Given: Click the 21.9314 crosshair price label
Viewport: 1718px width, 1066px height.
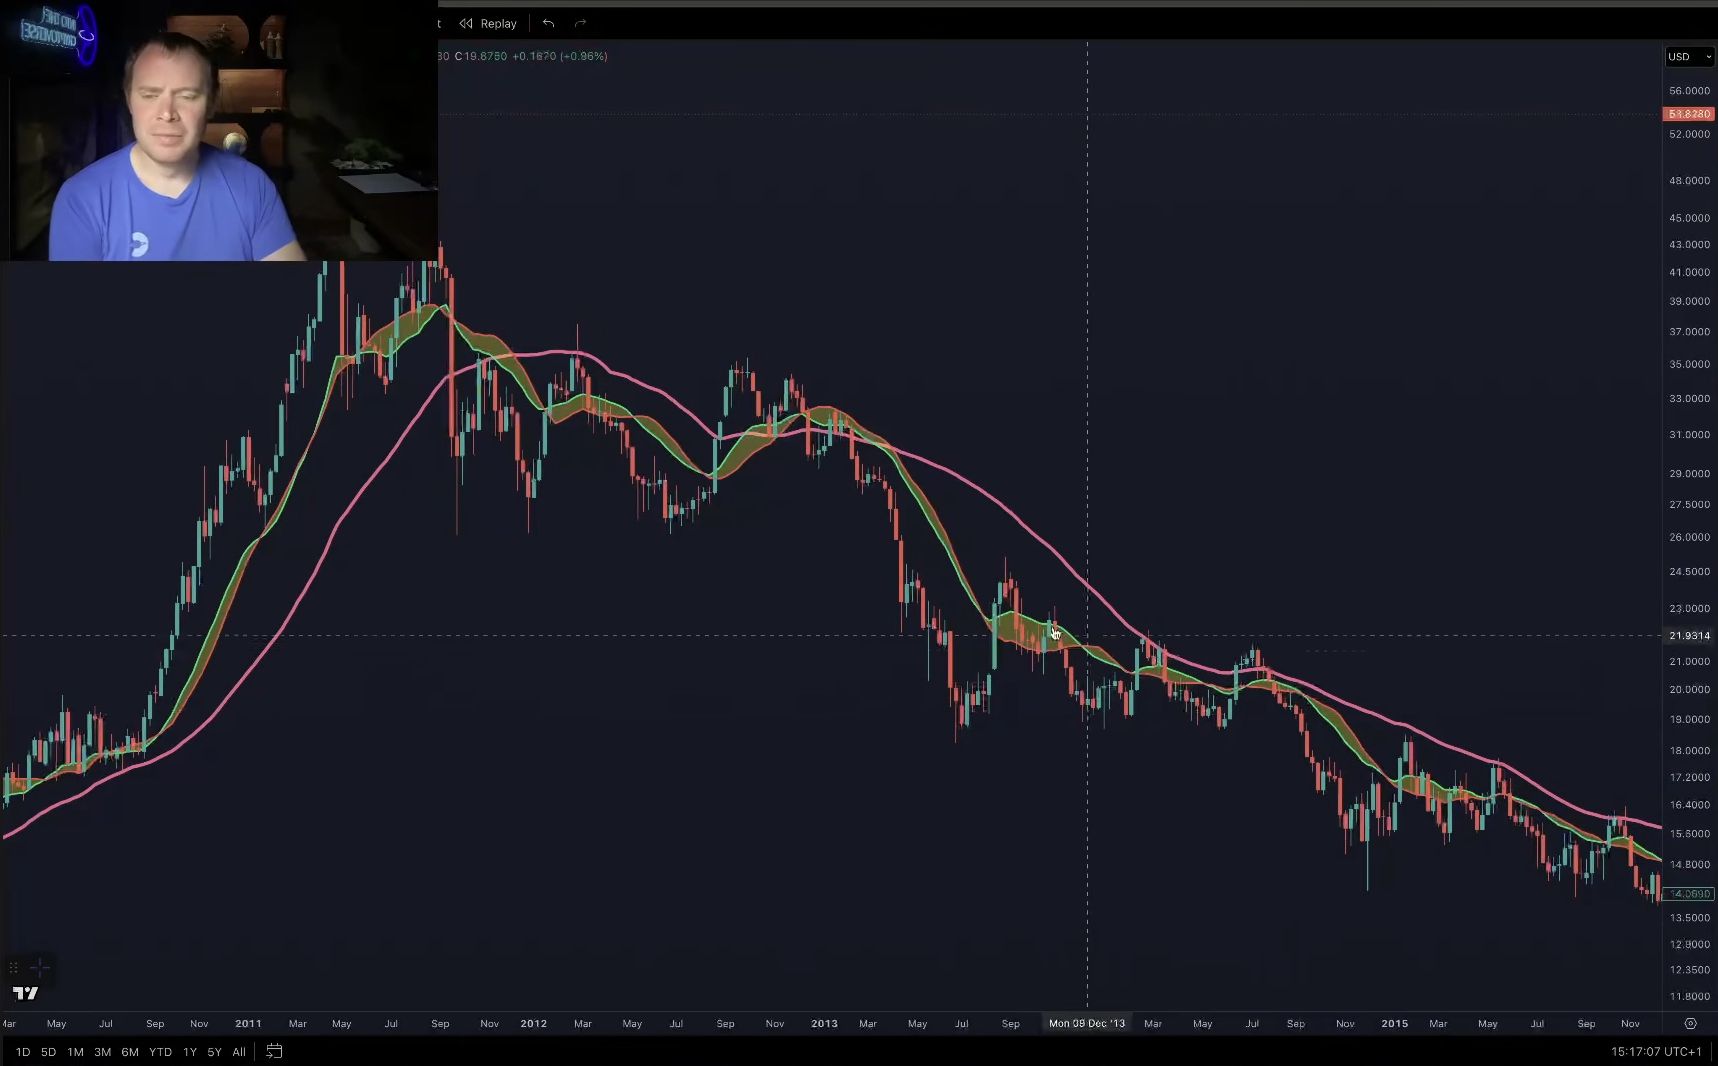Looking at the screenshot, I should [x=1688, y=636].
